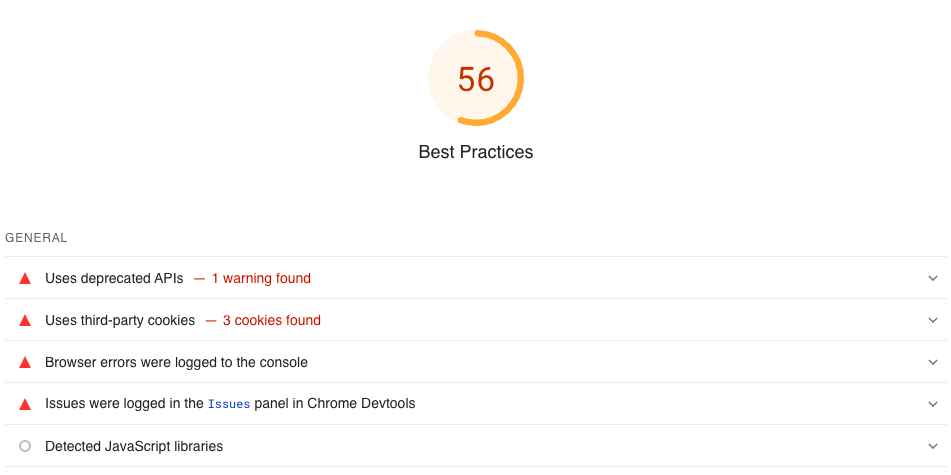Click the fail triangle for browser errors audit
Screen dimensions: 951x475
25,363
